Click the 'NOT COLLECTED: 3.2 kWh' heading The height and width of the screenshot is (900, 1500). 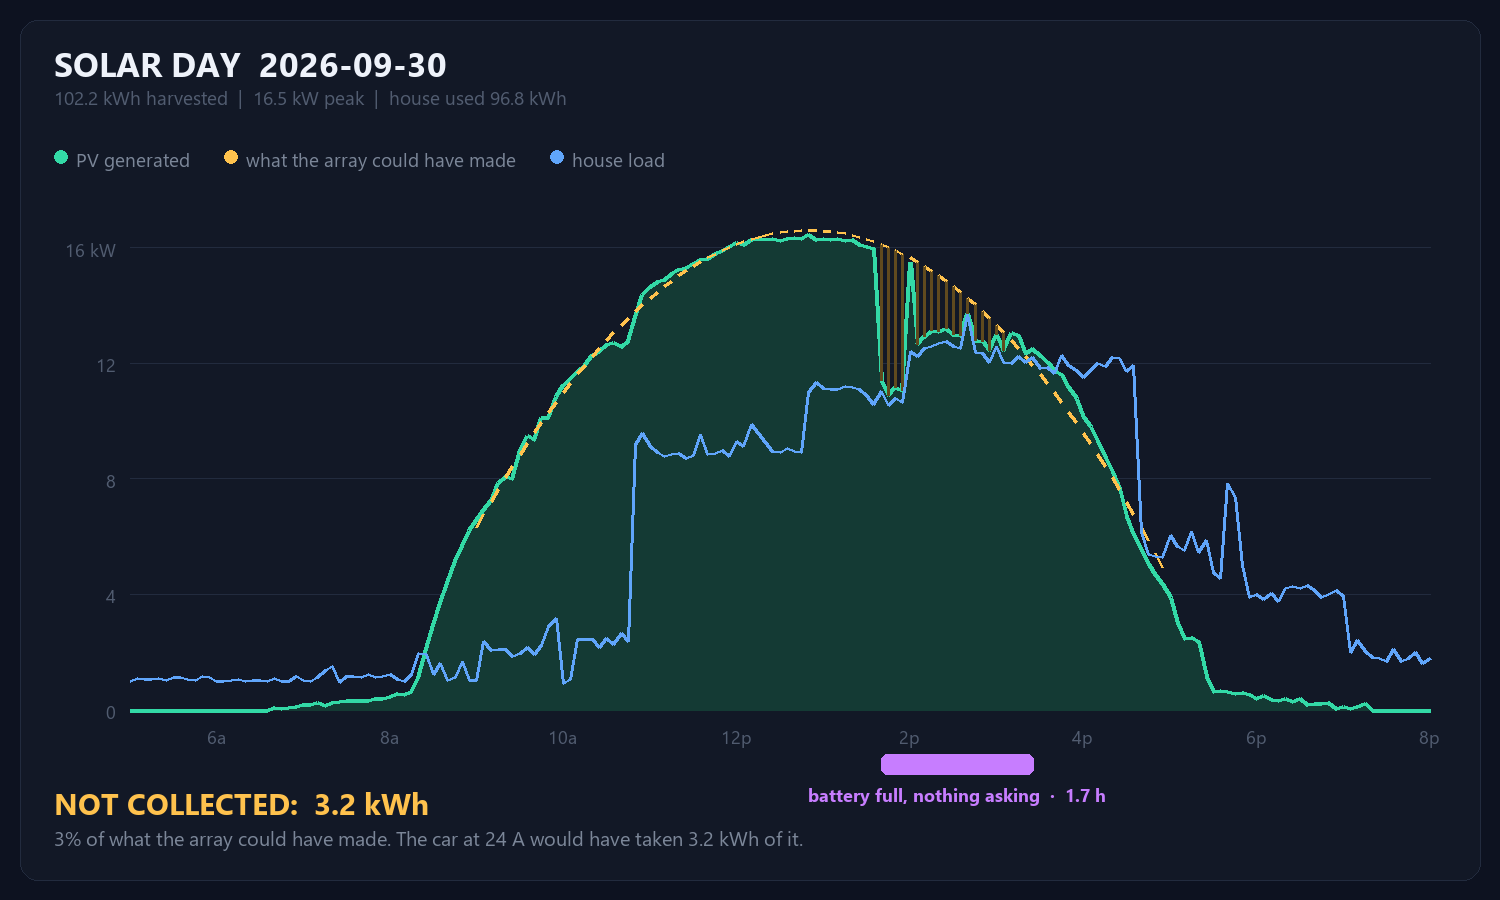pyautogui.click(x=241, y=805)
